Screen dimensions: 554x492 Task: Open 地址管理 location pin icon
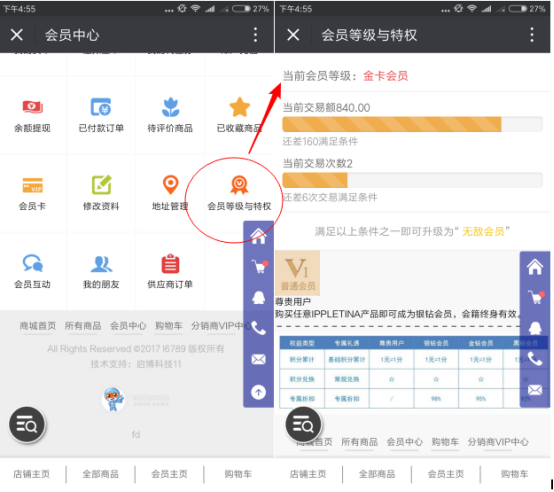click(x=170, y=184)
